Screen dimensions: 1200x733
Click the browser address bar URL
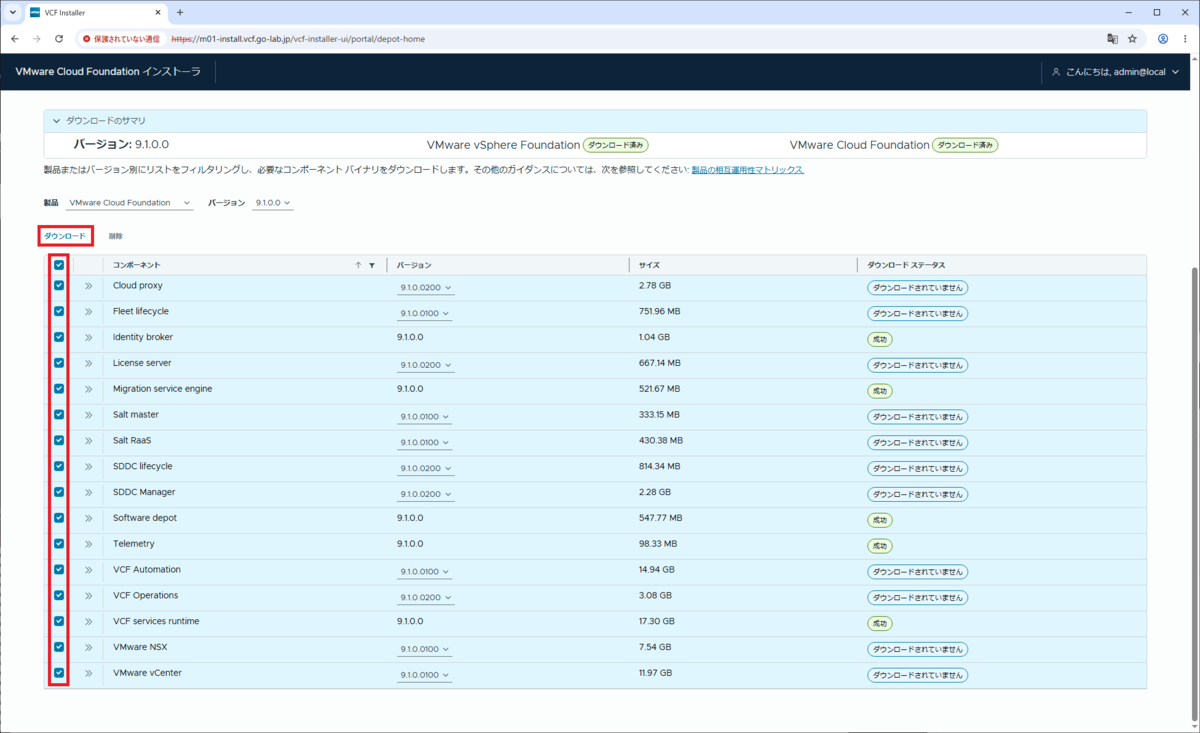[x=298, y=39]
